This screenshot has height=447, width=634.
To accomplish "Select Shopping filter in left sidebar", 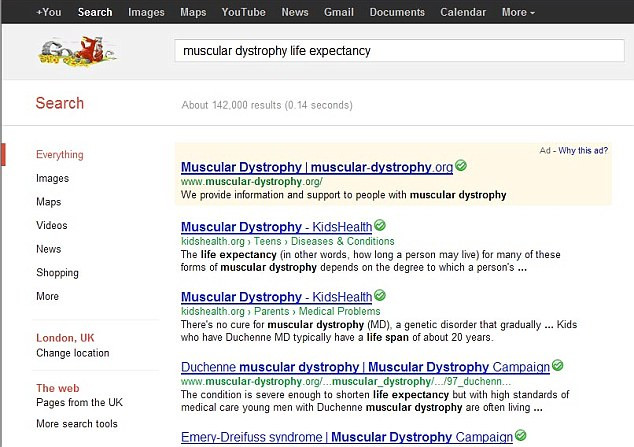I will [x=57, y=273].
